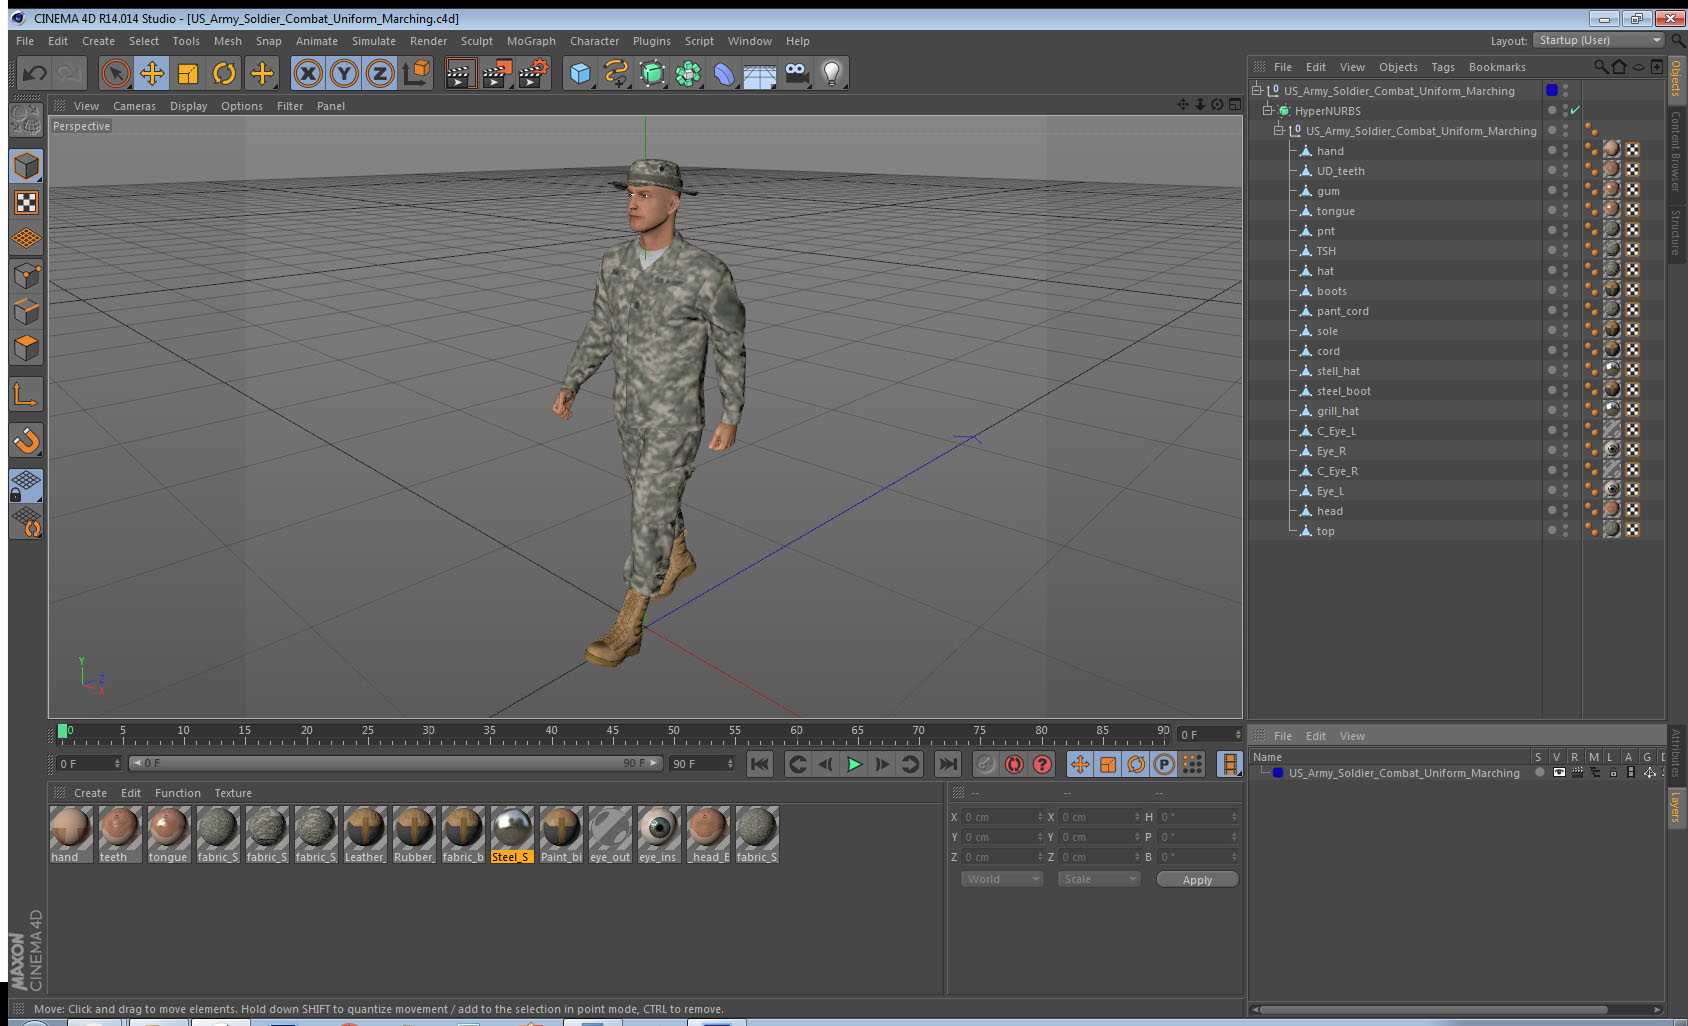Open the Objects side tab
Viewport: 1688px width, 1026px height.
tap(1676, 79)
